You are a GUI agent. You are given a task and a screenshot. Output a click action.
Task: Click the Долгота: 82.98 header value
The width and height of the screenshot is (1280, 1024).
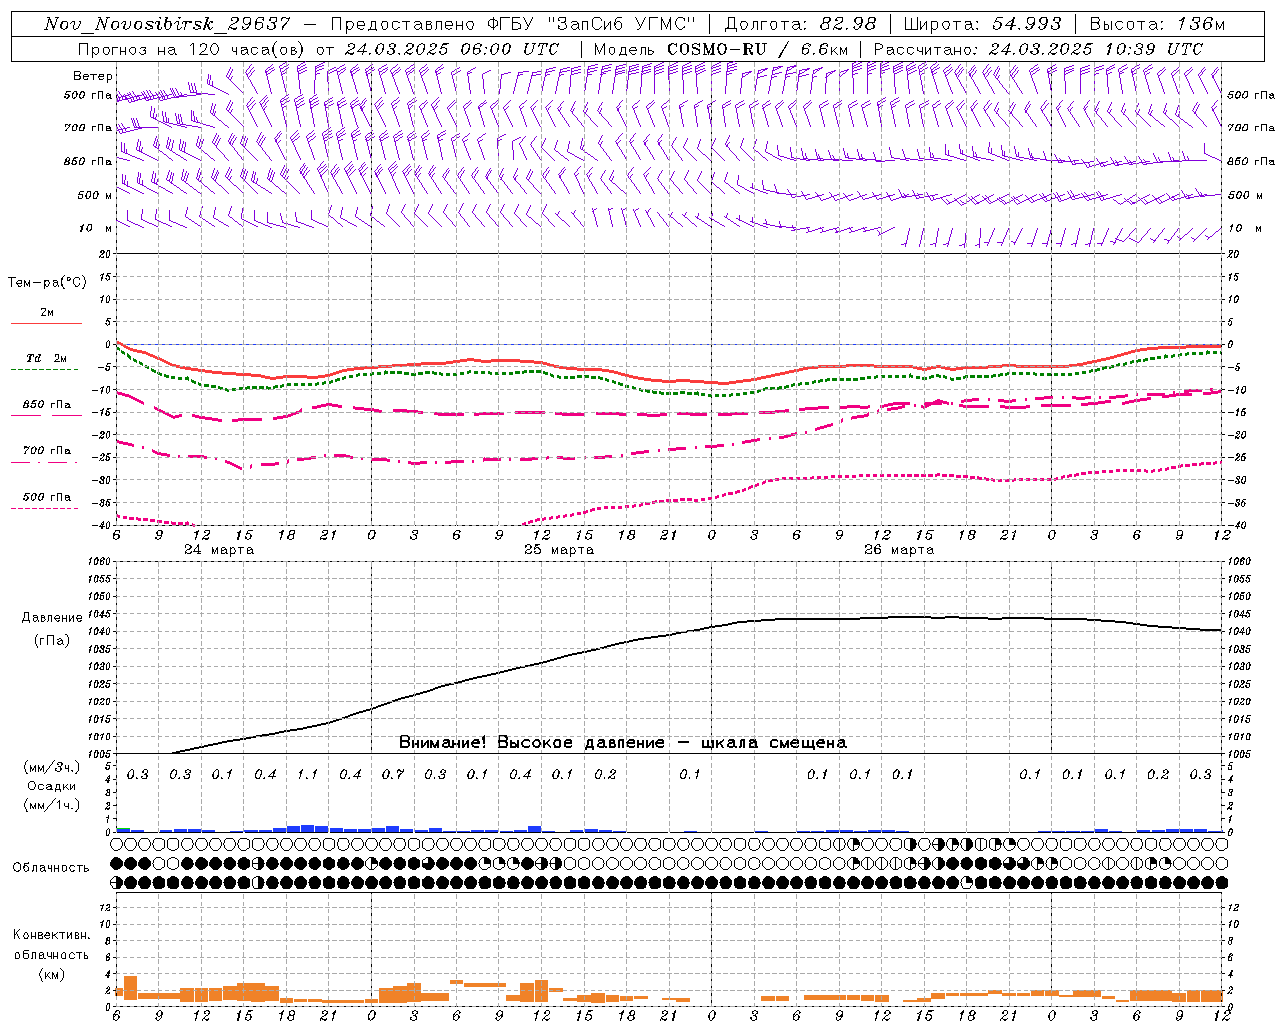pyautogui.click(x=800, y=24)
